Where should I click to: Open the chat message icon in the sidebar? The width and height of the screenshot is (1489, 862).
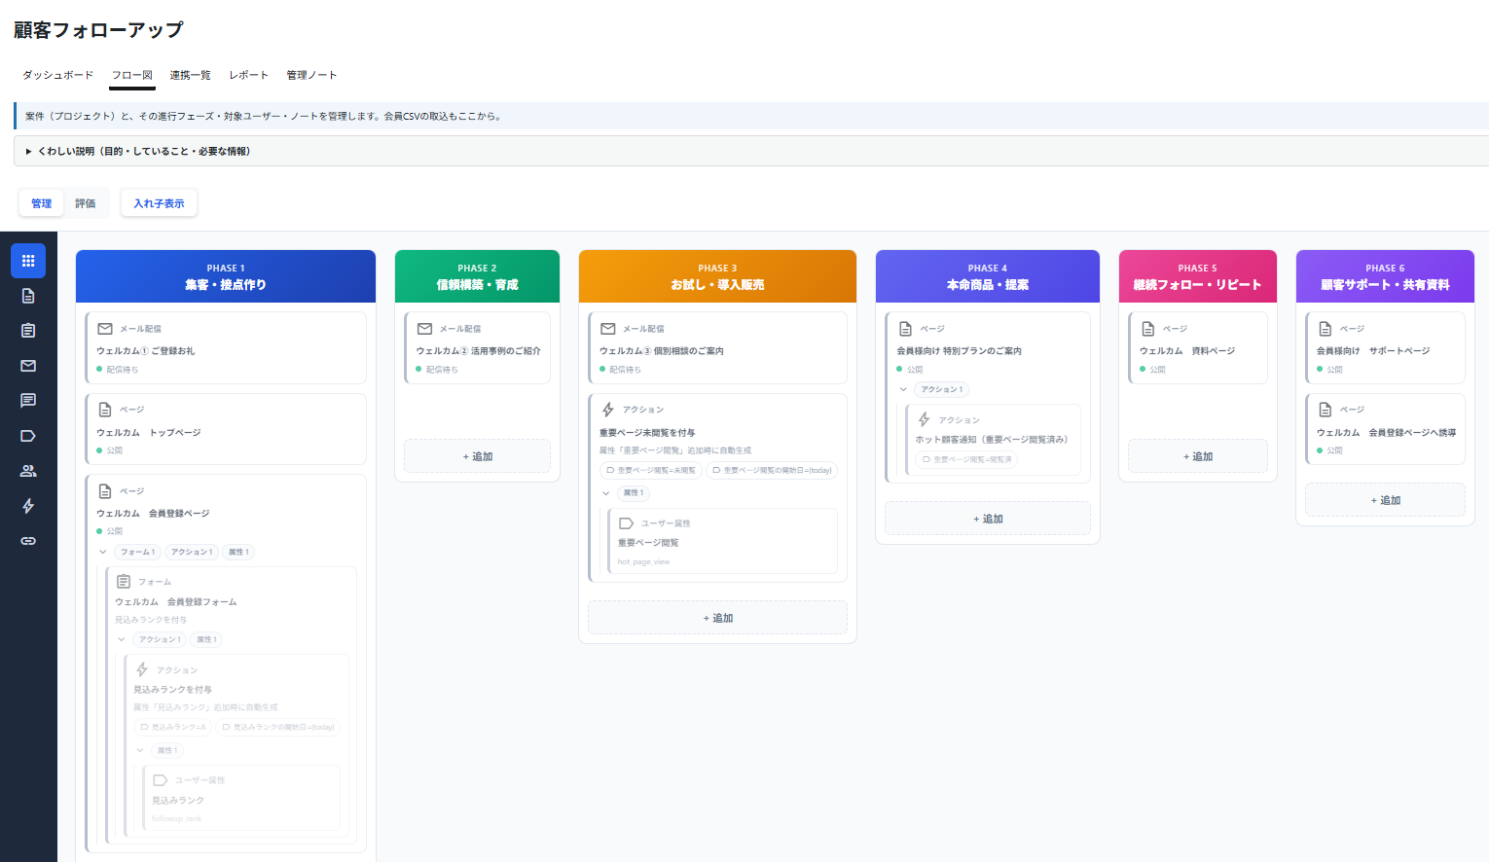pos(28,401)
